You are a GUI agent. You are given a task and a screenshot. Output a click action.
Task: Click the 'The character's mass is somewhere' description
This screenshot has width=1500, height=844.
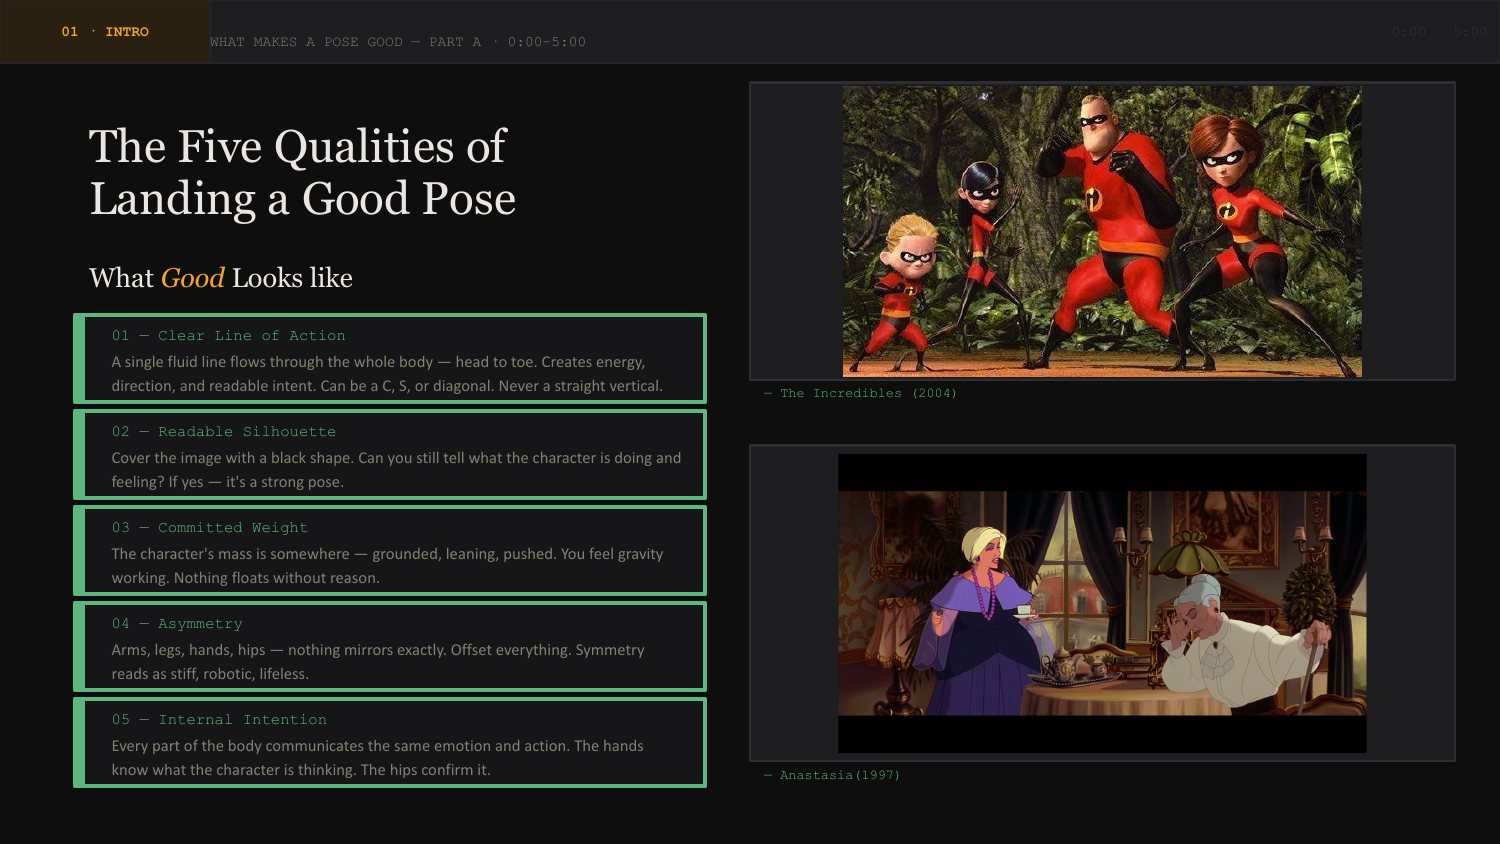coord(387,566)
